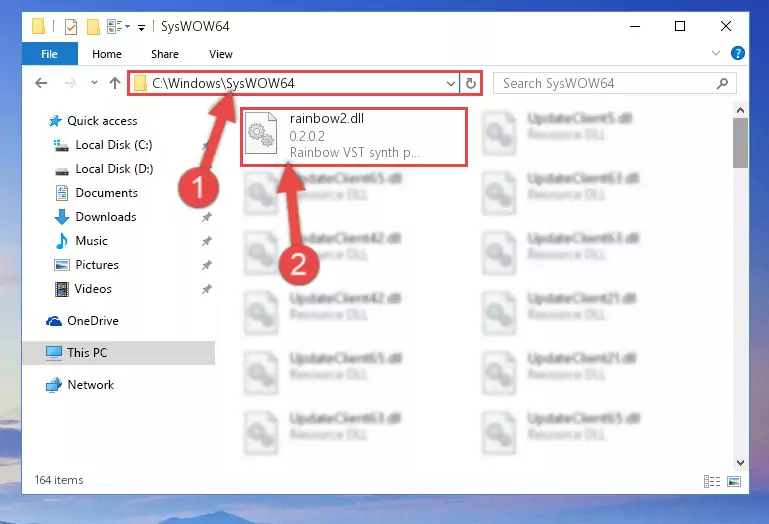
Task: Select the rainbow2.dll file
Action: (354, 136)
